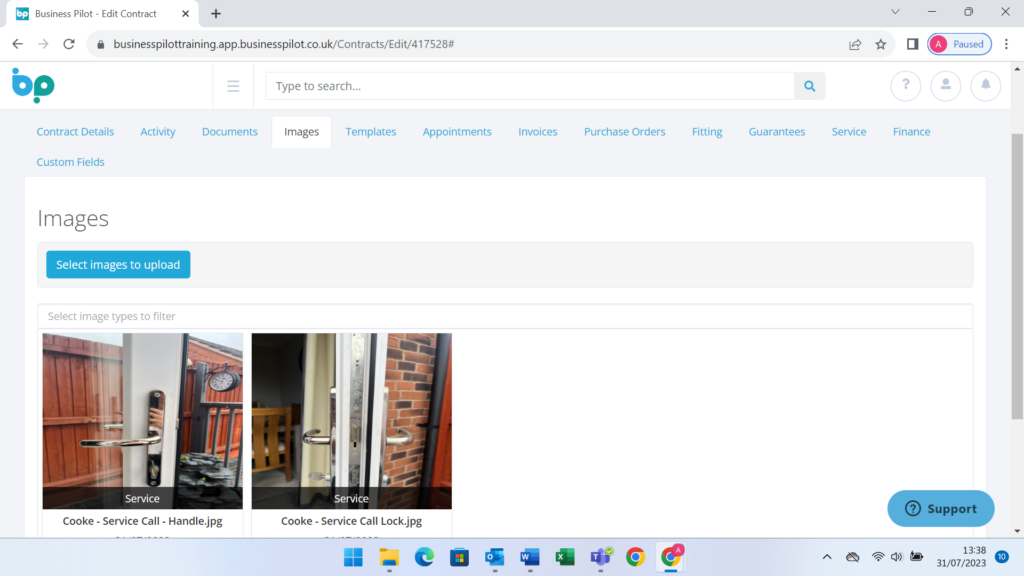Show hidden system tray icons

[827, 557]
